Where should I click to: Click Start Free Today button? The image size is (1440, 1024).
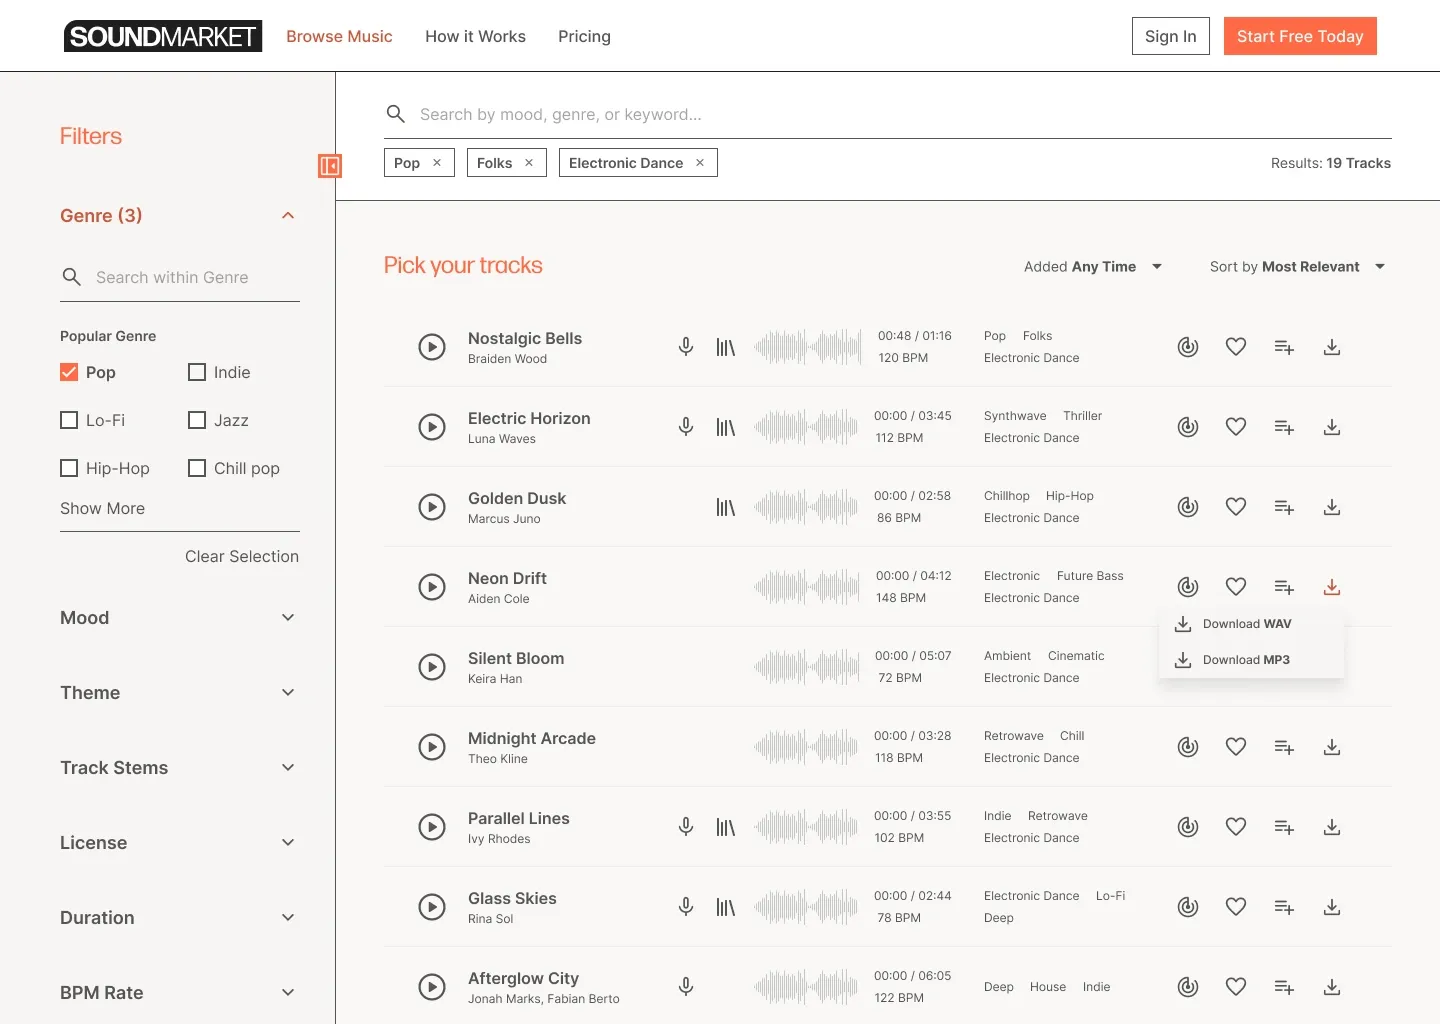[x=1300, y=36]
